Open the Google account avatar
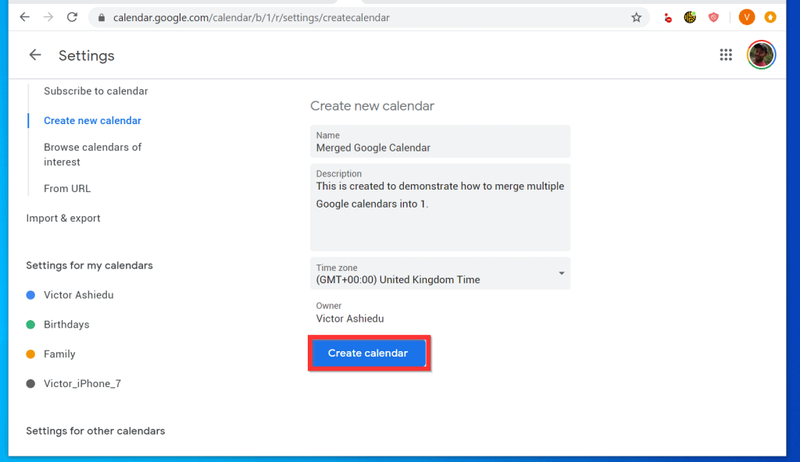Screen dimensions: 800x462 point(761,55)
